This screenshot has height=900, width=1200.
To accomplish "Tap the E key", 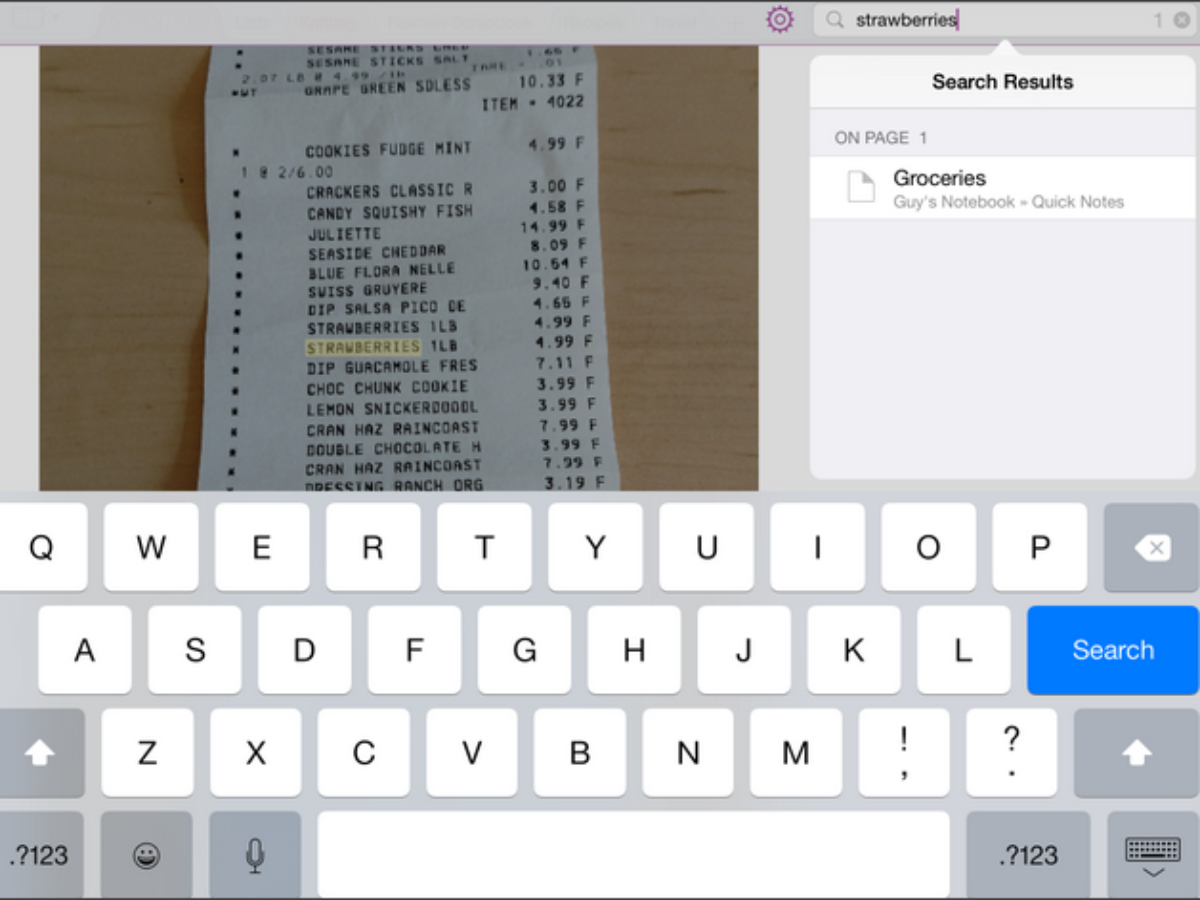I will click(262, 547).
